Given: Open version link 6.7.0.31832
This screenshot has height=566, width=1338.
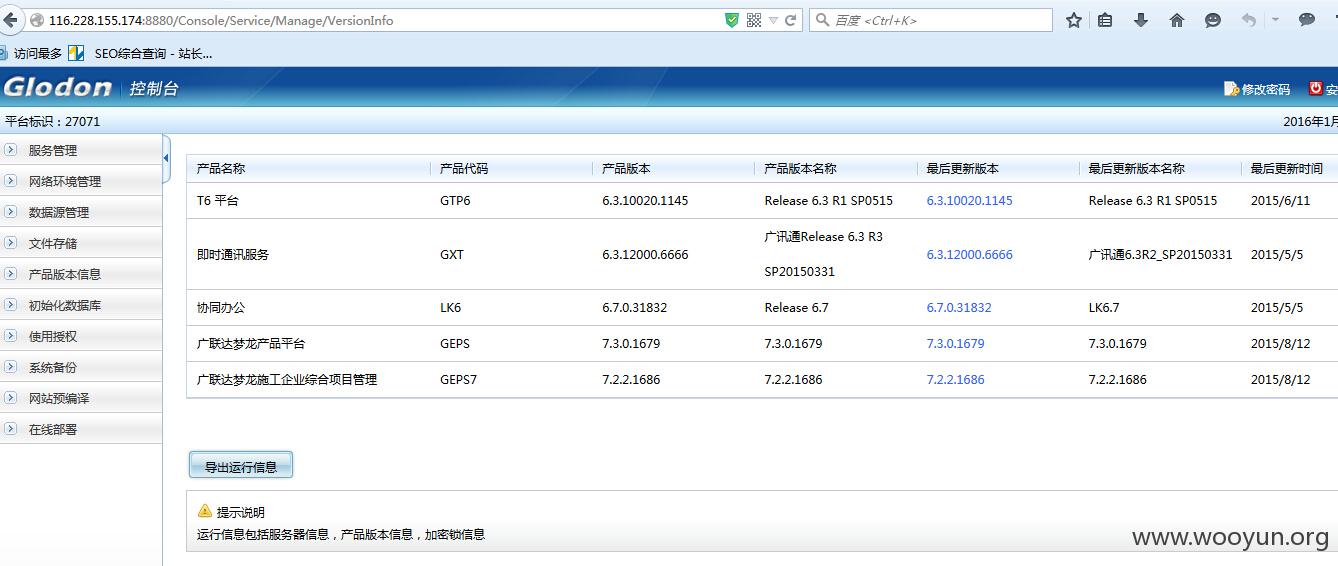Looking at the screenshot, I should point(959,307).
